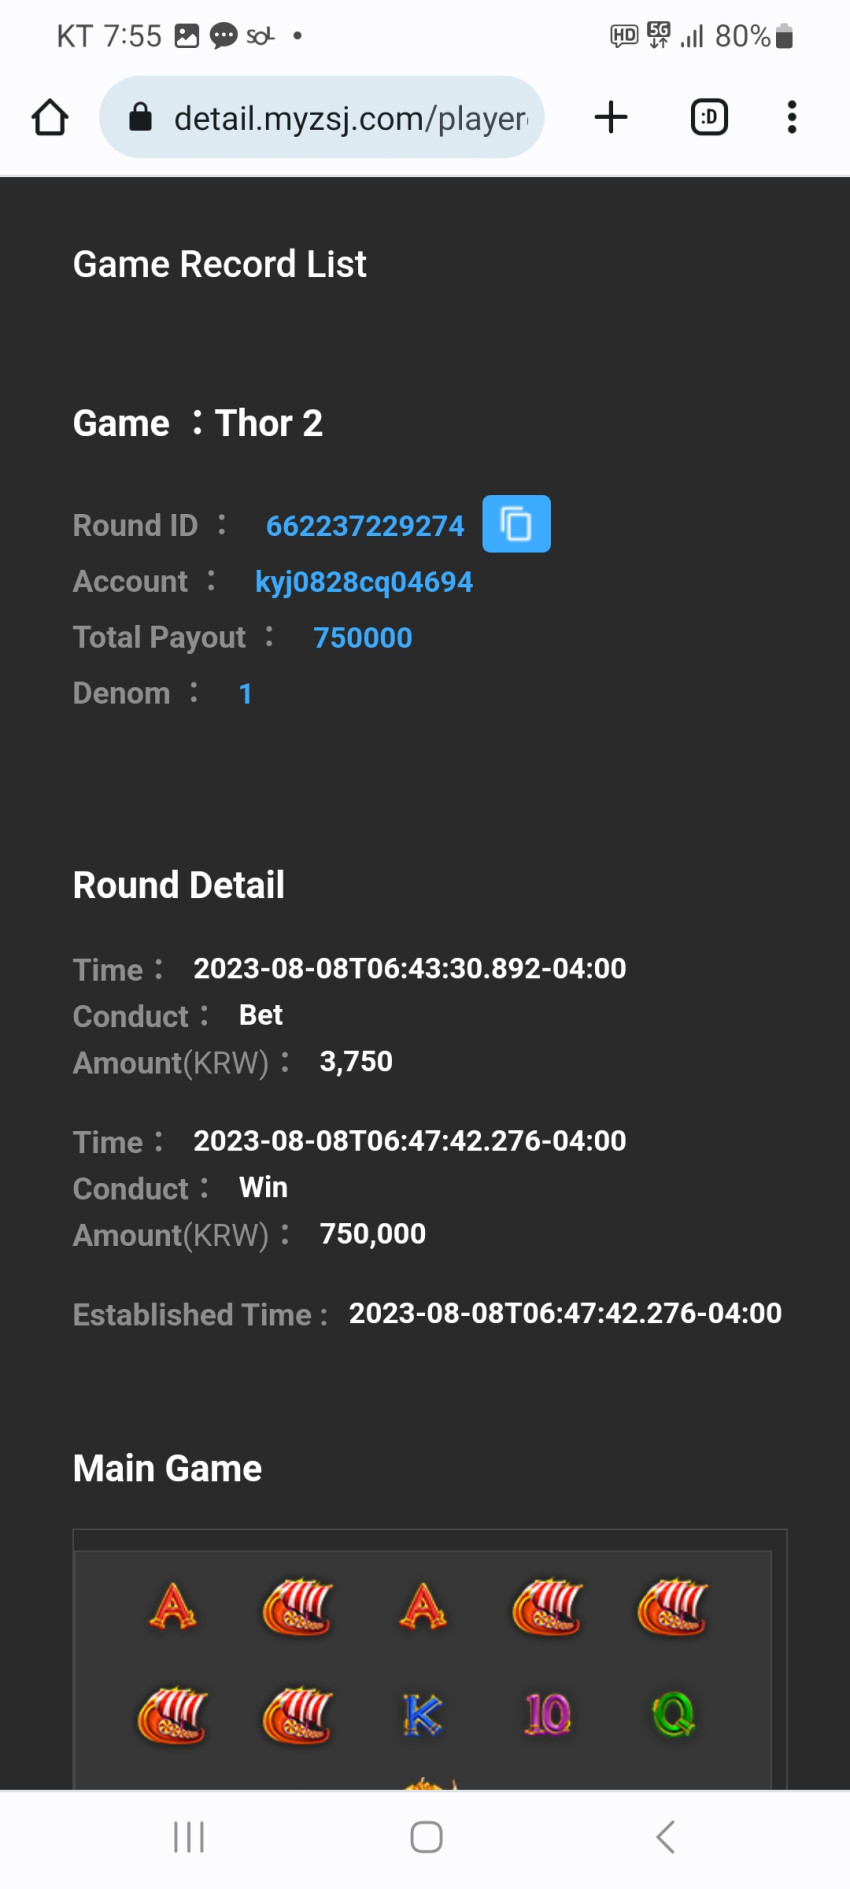Tap the message notification icon
The width and height of the screenshot is (850, 1889).
coord(223,37)
